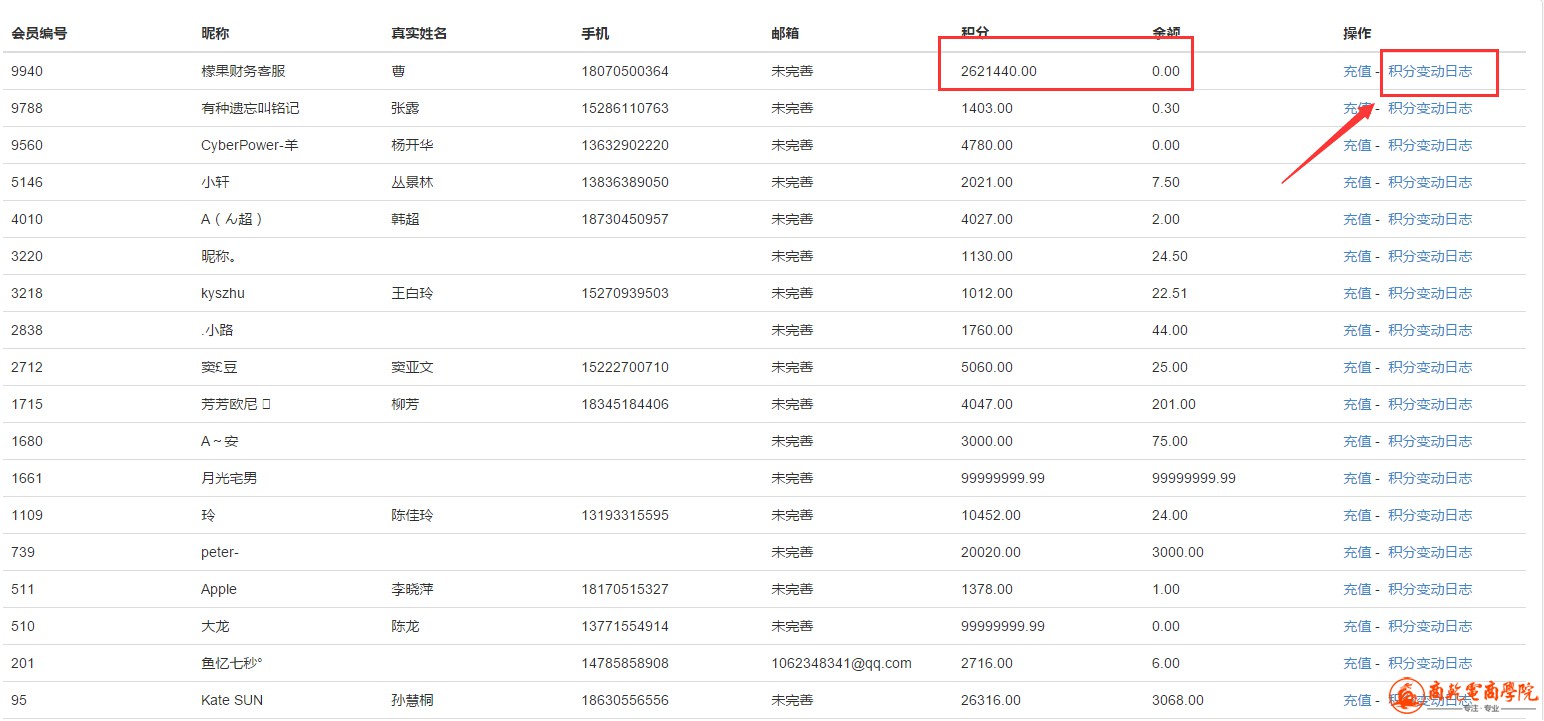Open 积分变动日志 for member 2838

click(1430, 330)
